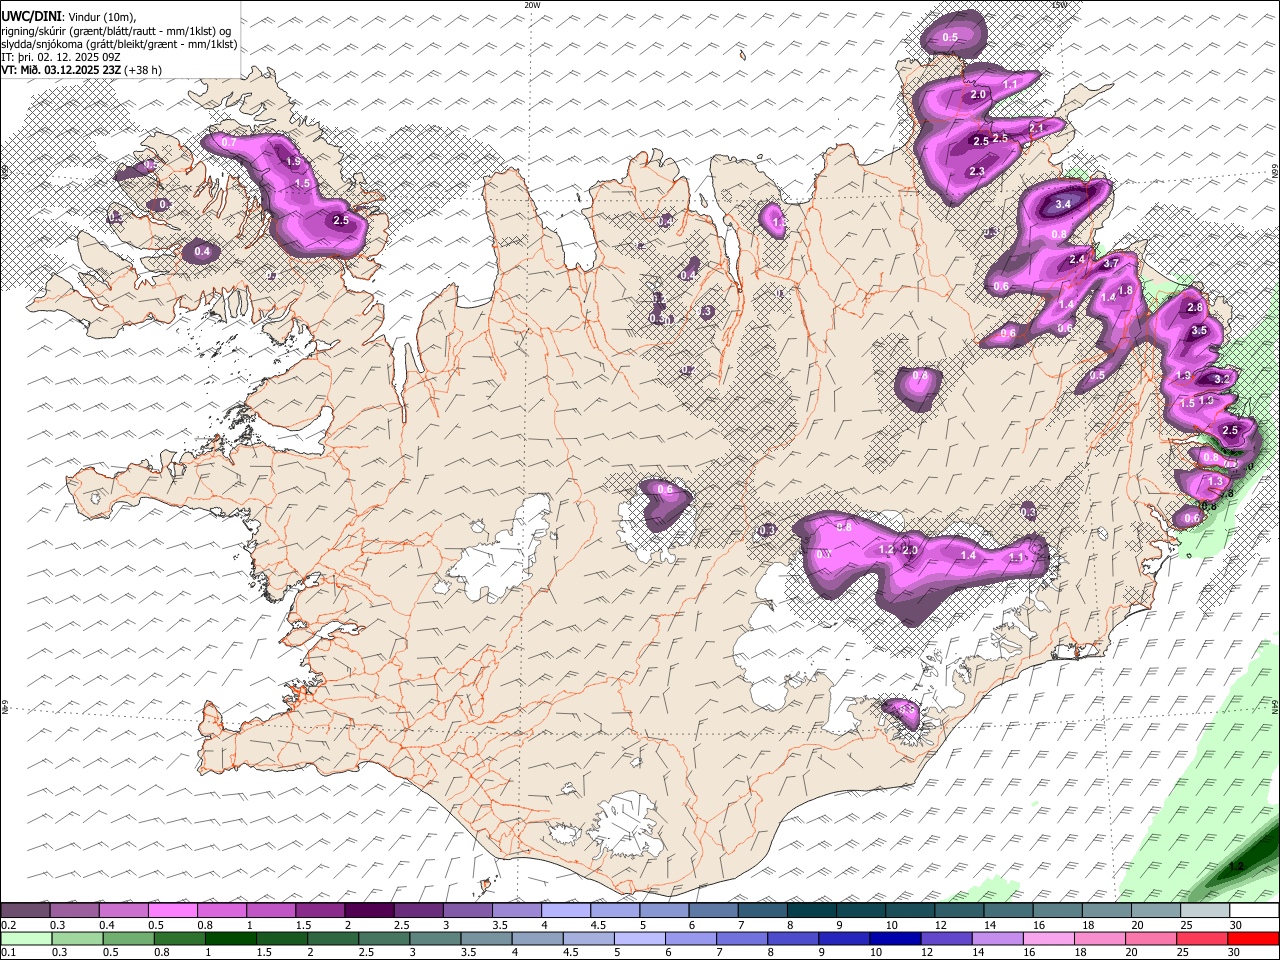Pick the dark teal swatch at 9 on upper scale
The image size is (1280, 960).
coord(860,911)
